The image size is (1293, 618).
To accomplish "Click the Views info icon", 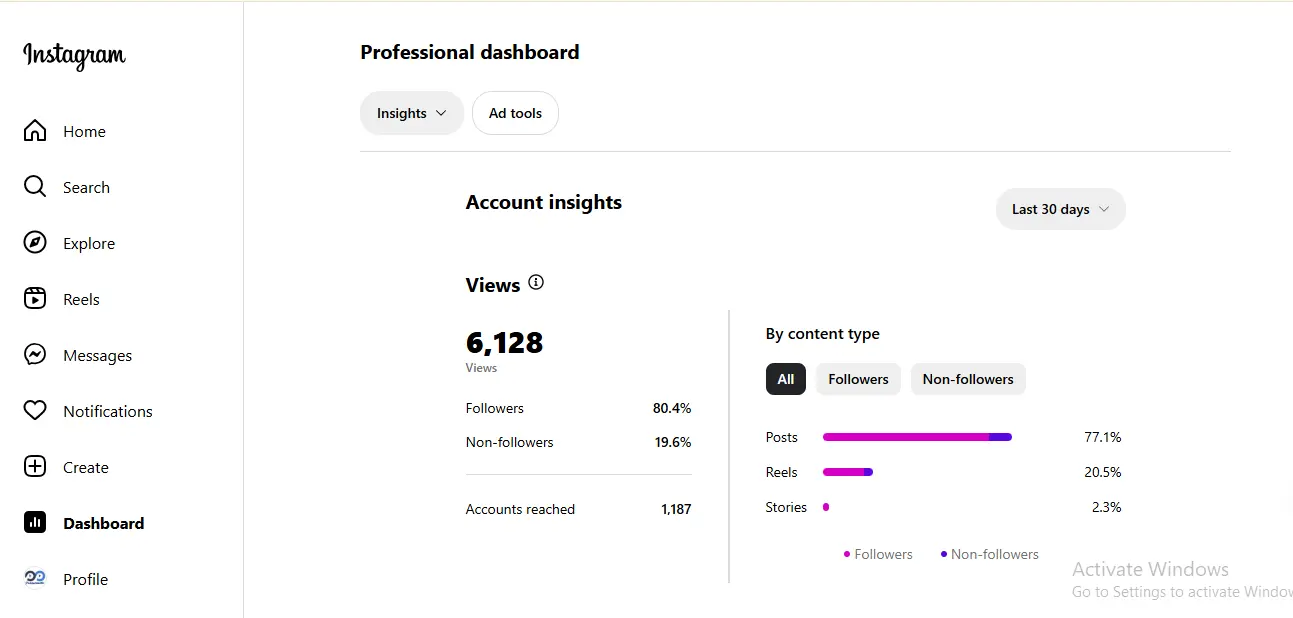I will pyautogui.click(x=536, y=283).
